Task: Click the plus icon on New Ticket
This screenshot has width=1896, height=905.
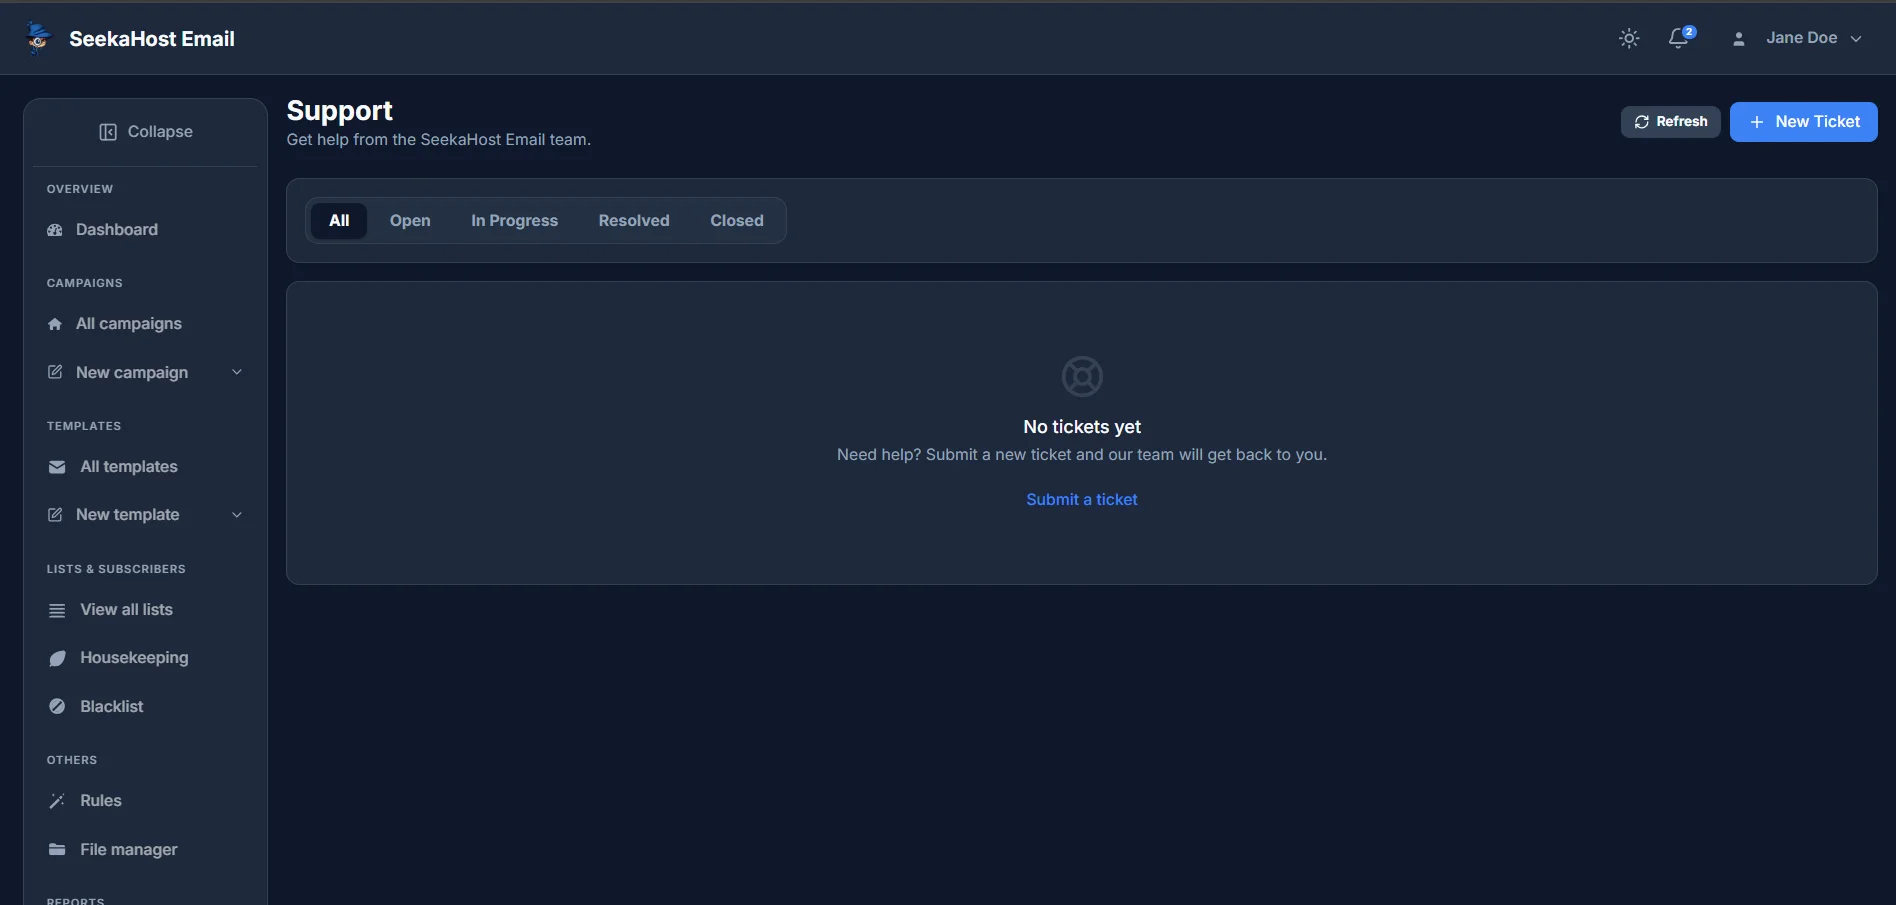Action: [x=1757, y=122]
